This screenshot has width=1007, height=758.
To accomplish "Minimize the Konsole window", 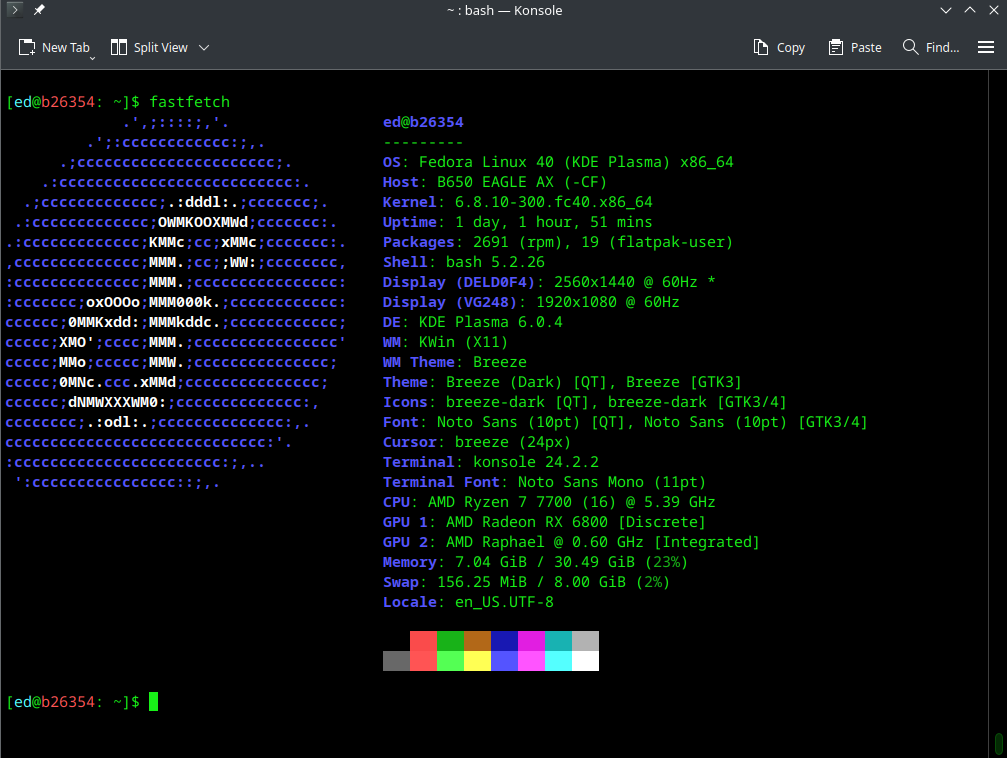I will (x=945, y=10).
